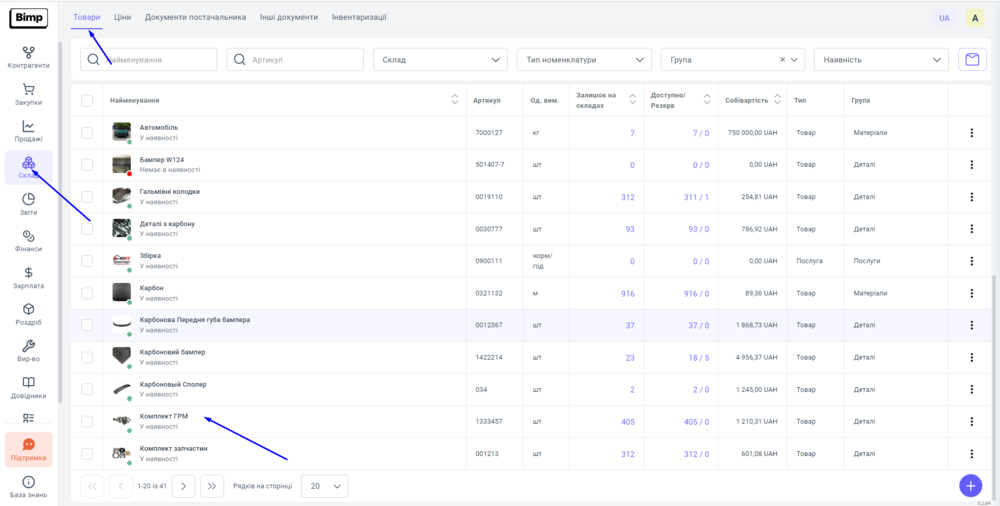This screenshot has width=1000, height=506.
Task: Select all rows with header checkbox
Action: pos(87,100)
